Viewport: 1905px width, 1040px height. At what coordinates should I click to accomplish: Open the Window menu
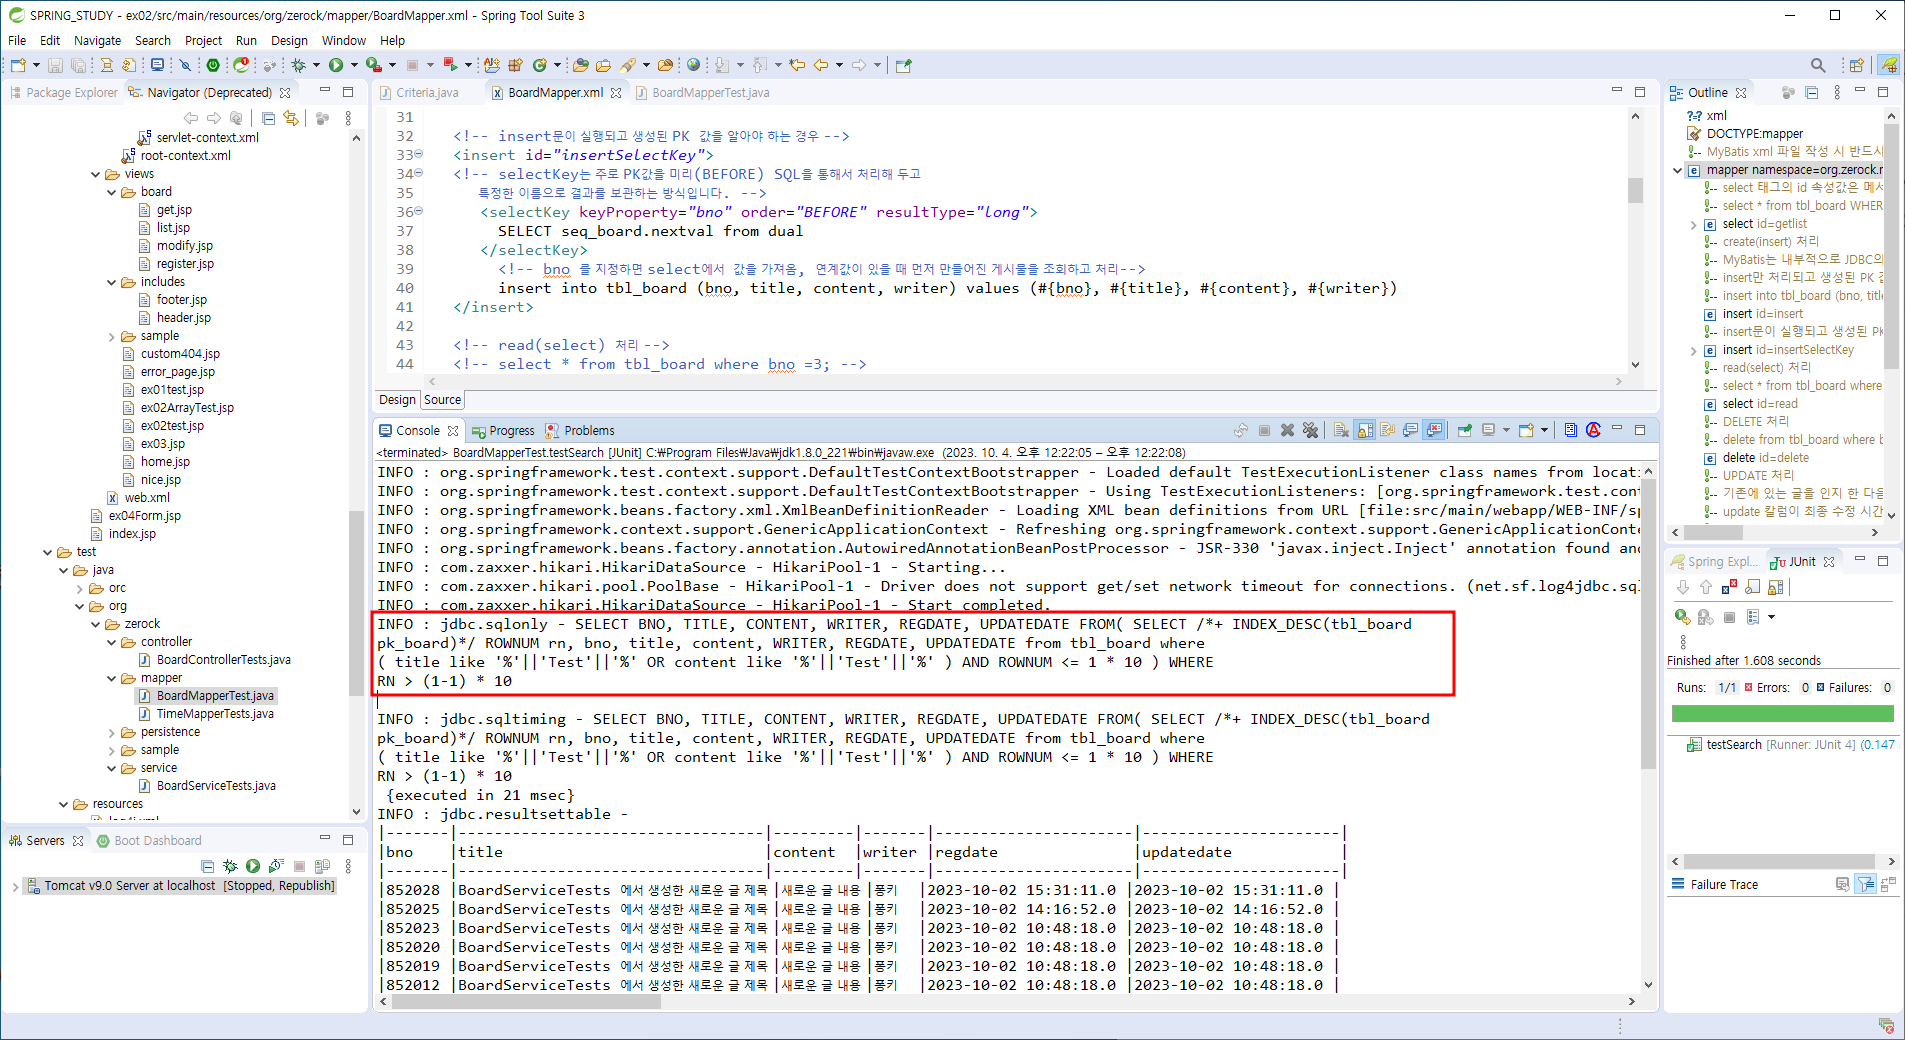tap(343, 40)
